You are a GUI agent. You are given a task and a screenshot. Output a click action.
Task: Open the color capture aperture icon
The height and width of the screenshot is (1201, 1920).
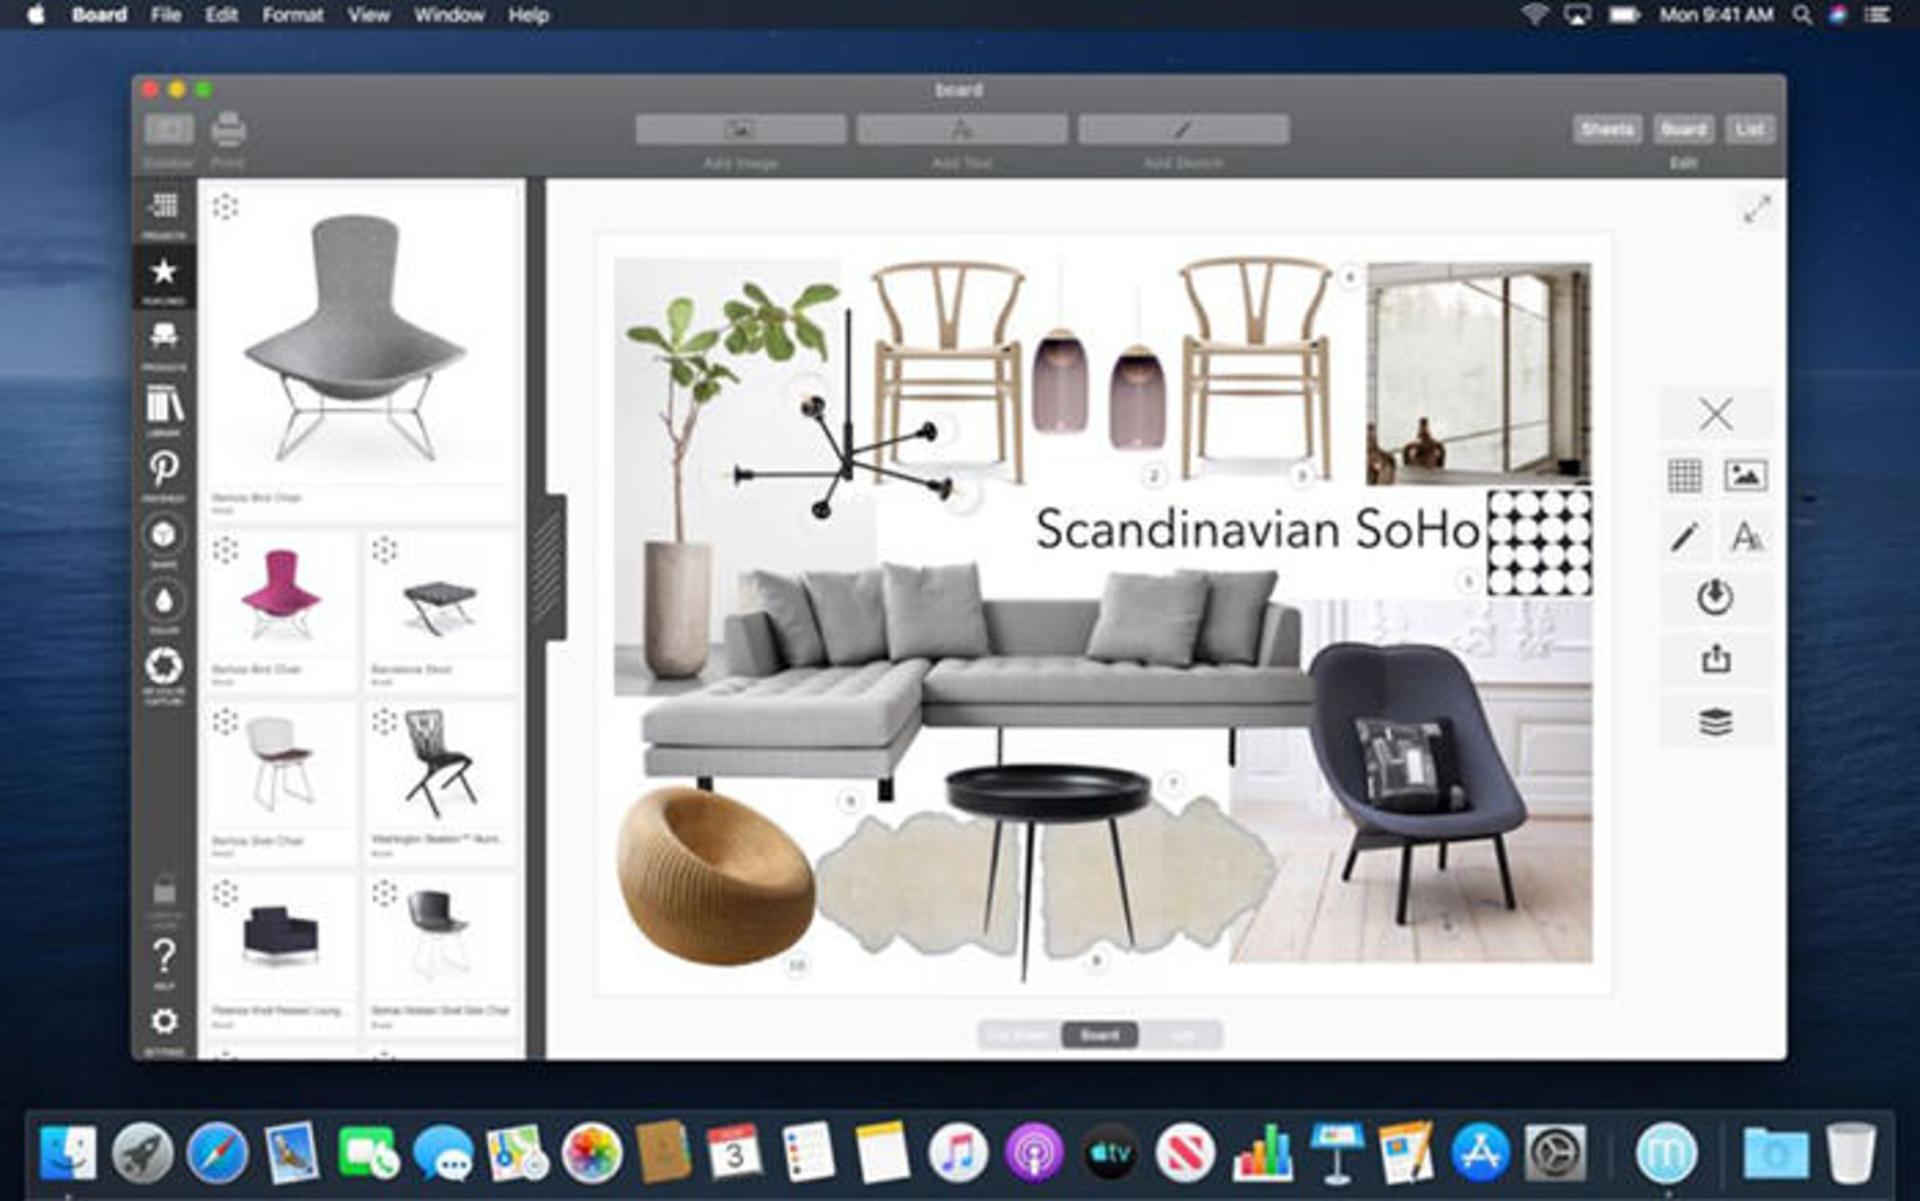(x=164, y=673)
